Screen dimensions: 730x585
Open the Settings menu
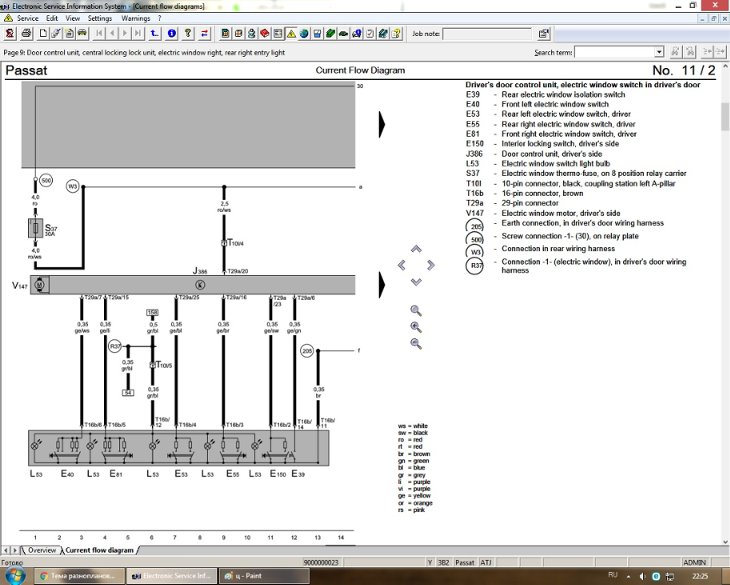[100, 18]
